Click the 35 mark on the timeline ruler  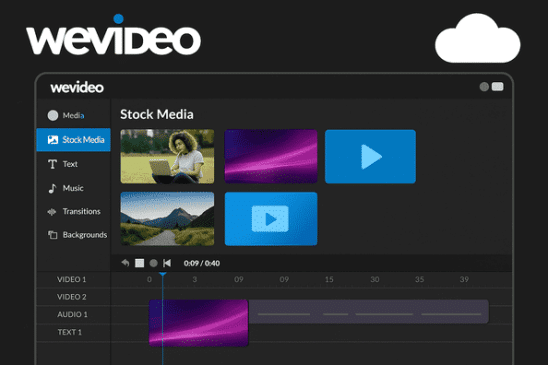419,279
